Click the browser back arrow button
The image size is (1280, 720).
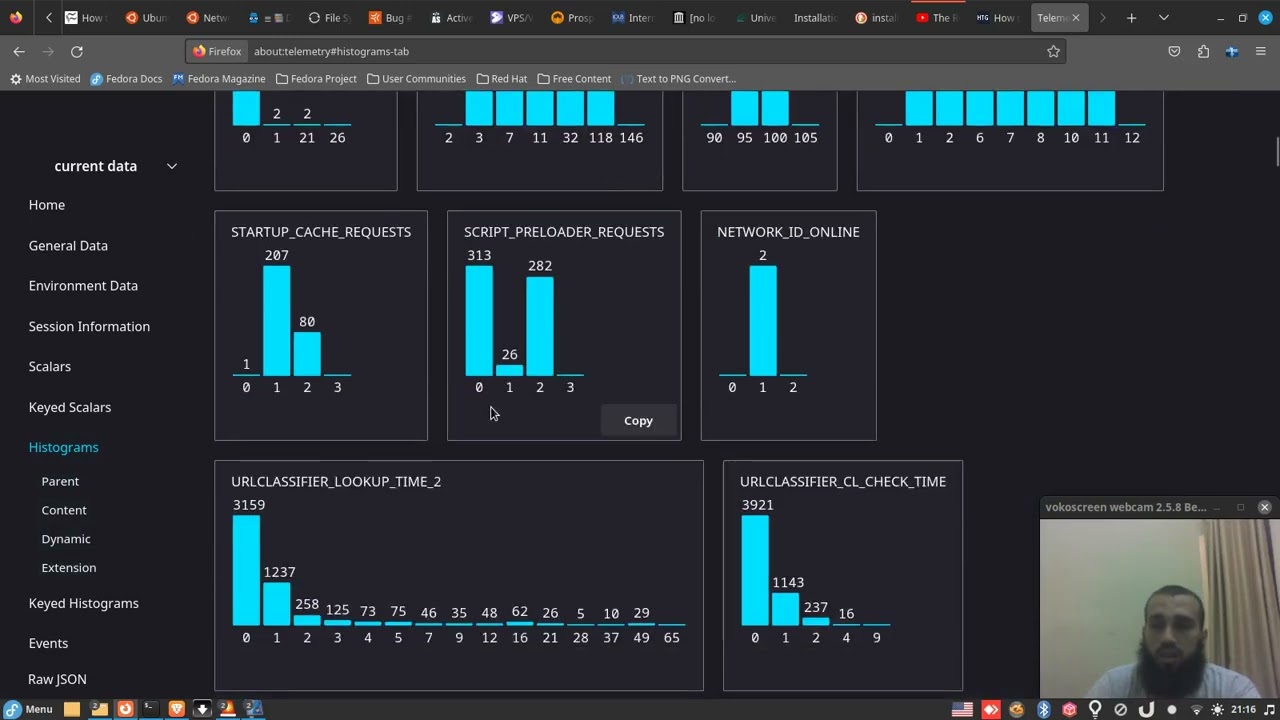click(19, 51)
